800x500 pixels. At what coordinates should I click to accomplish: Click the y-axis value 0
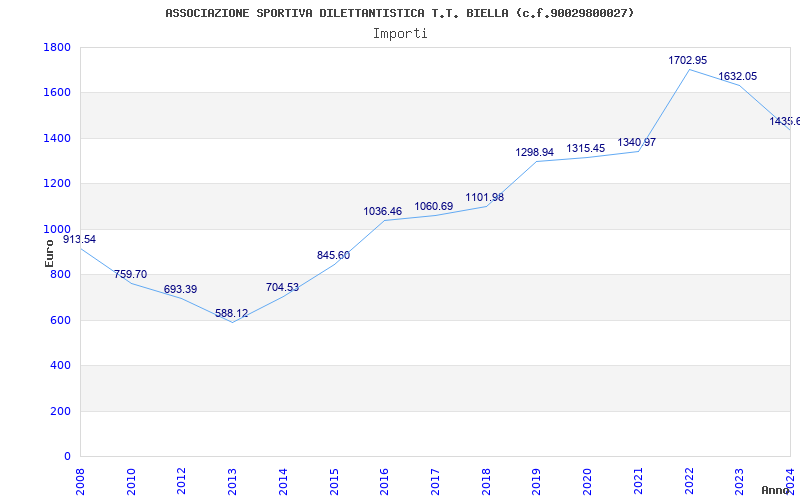pos(67,457)
